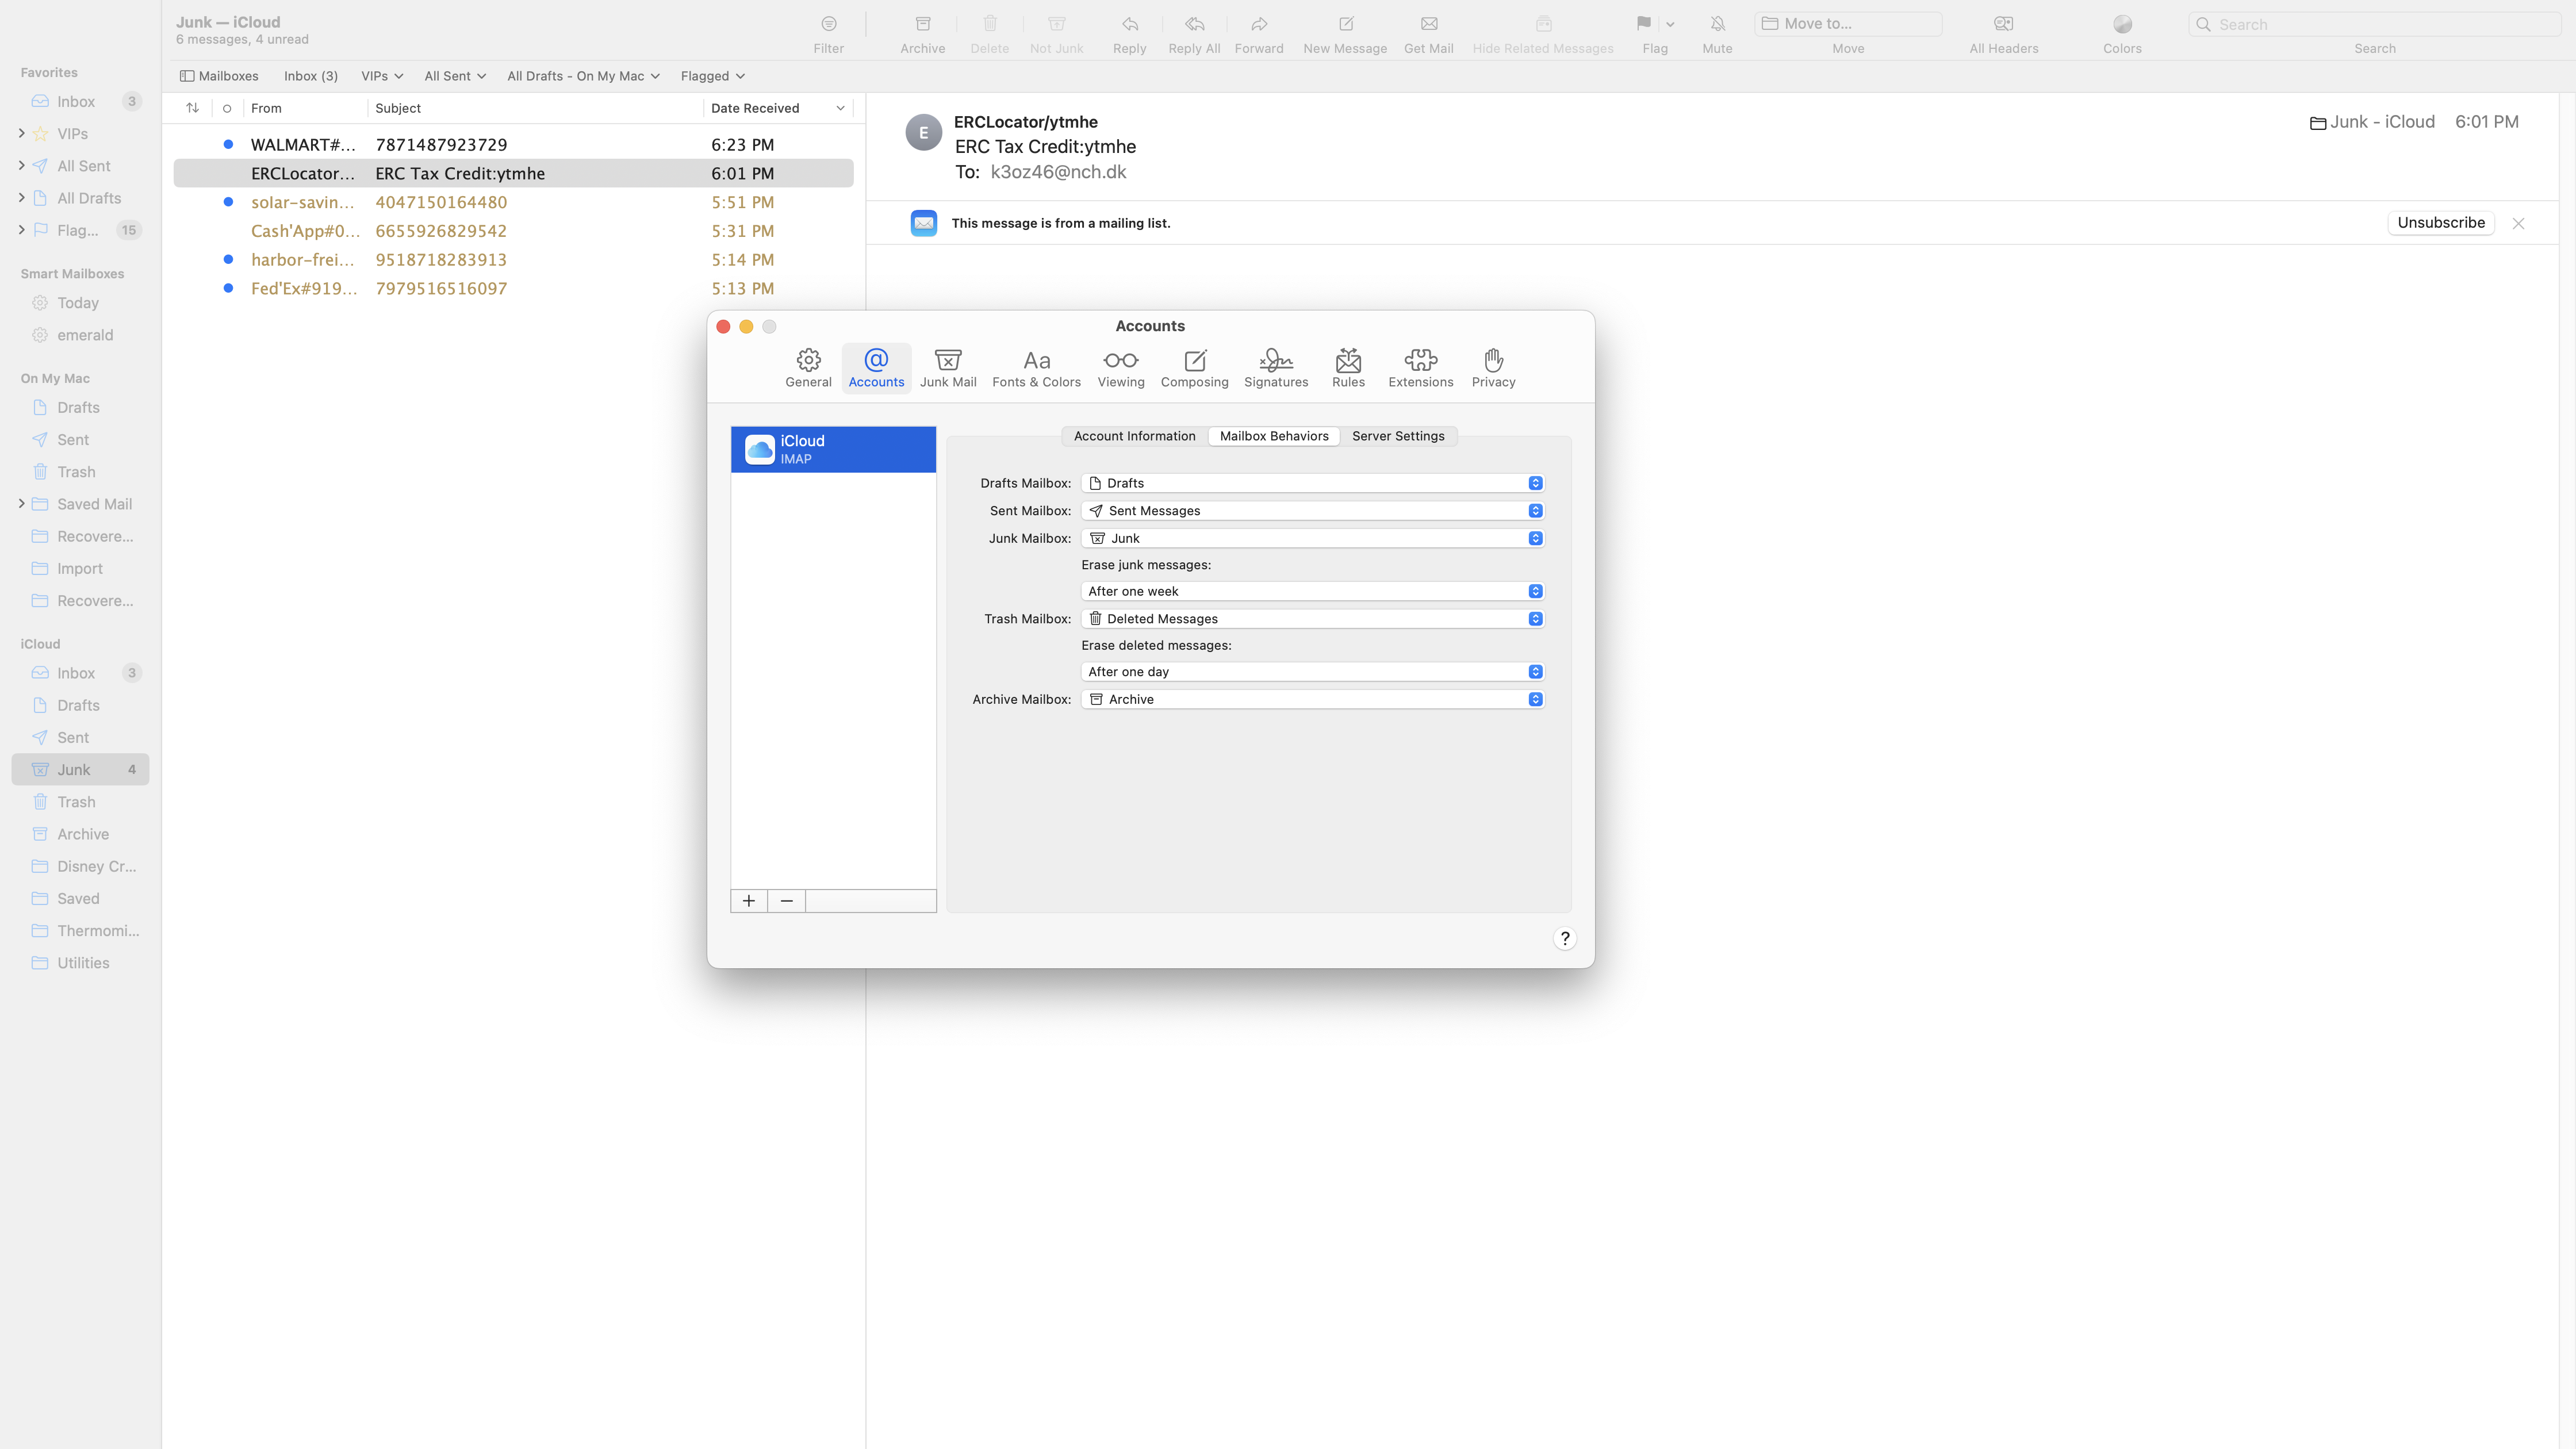
Task: Compose with the New Message icon
Action: [x=1345, y=24]
